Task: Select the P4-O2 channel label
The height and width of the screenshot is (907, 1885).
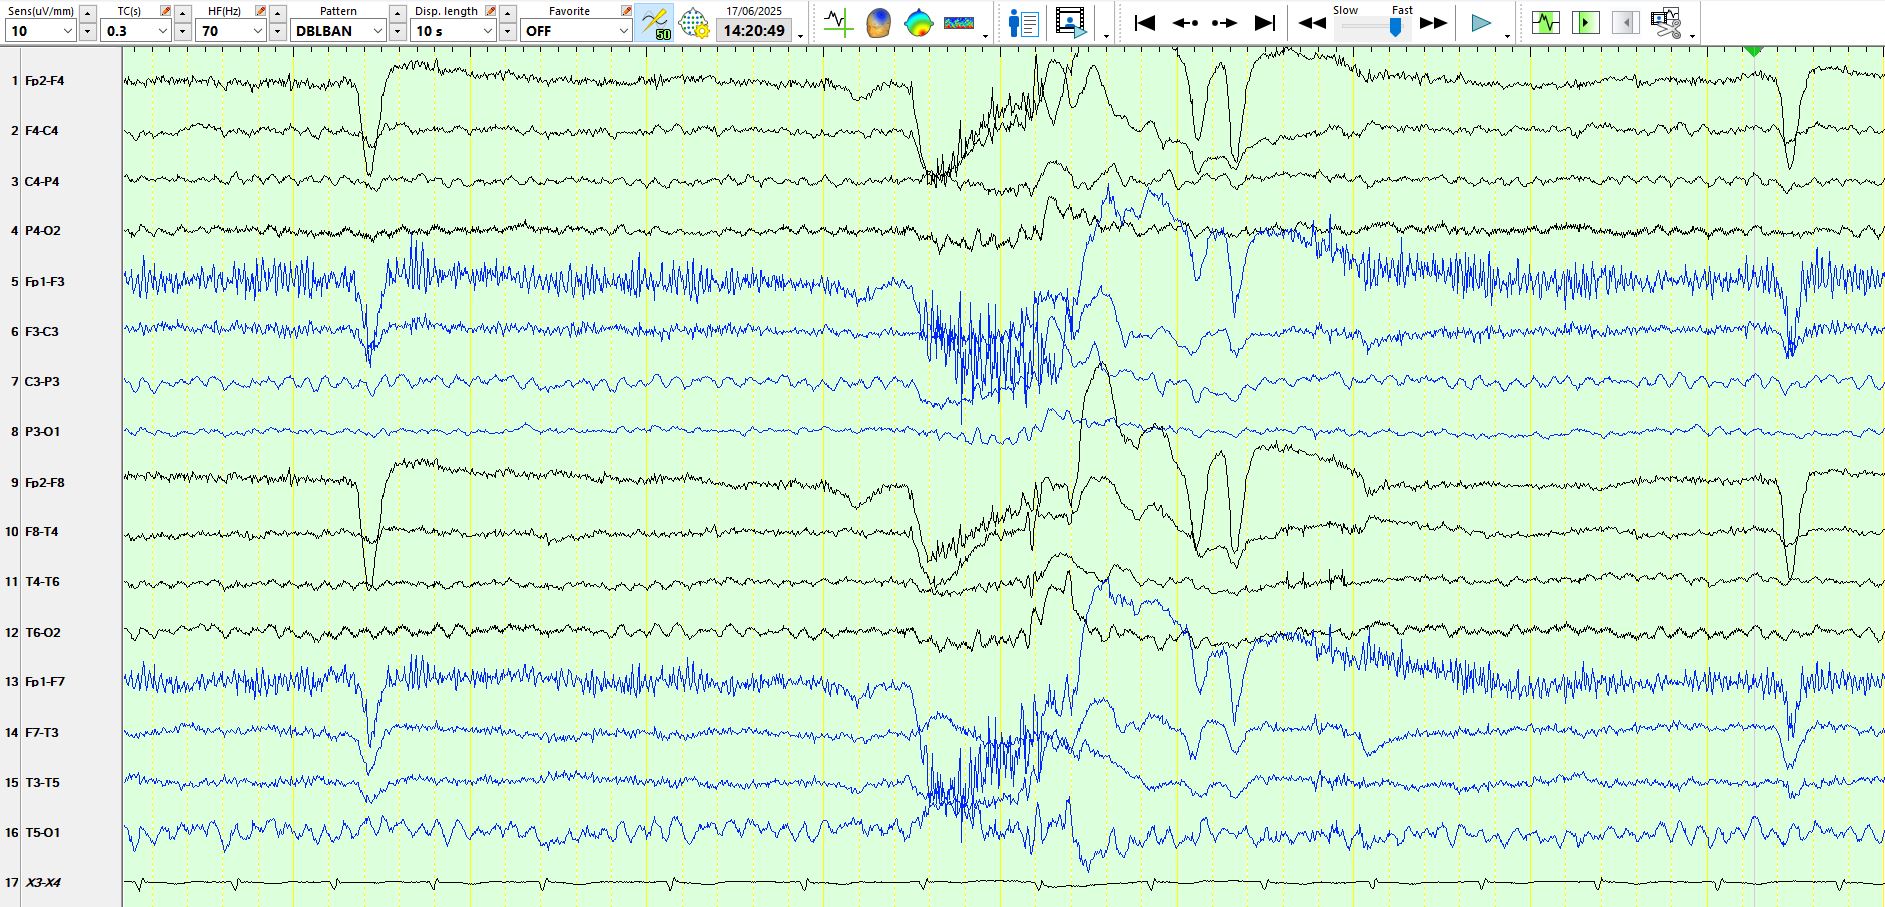Action: point(43,230)
